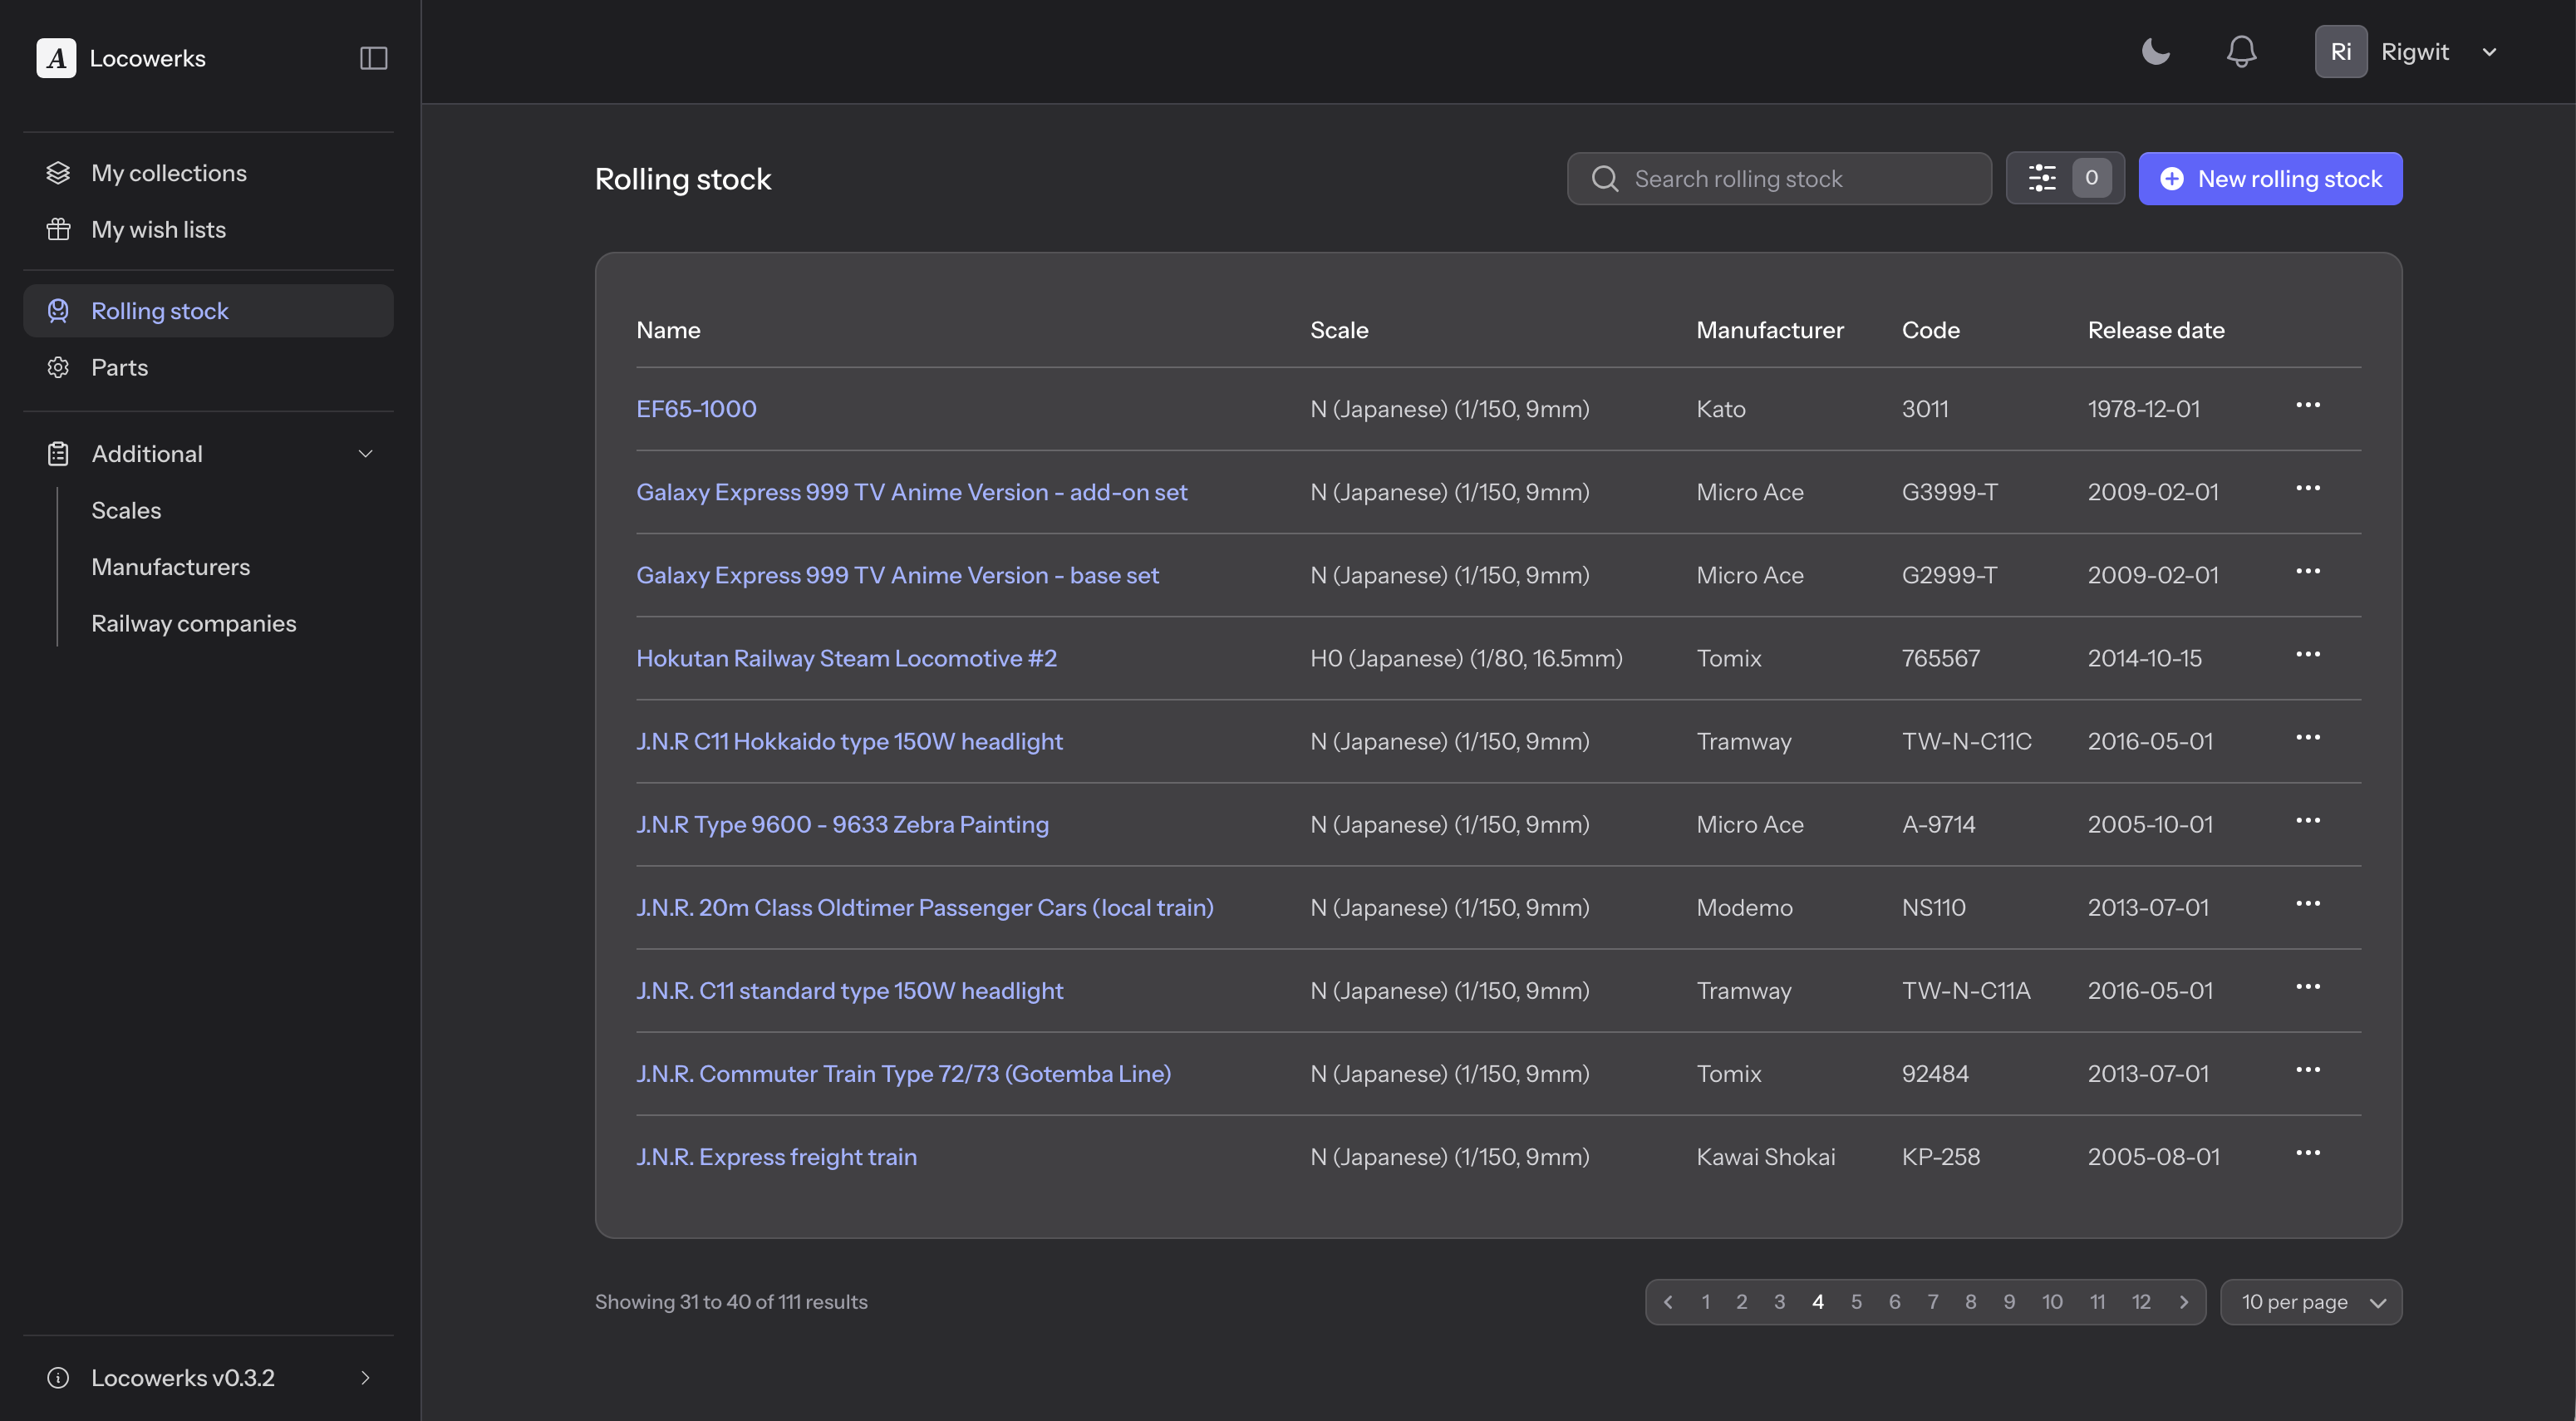Go to page 9
This screenshot has width=2576, height=1421.
point(2009,1302)
